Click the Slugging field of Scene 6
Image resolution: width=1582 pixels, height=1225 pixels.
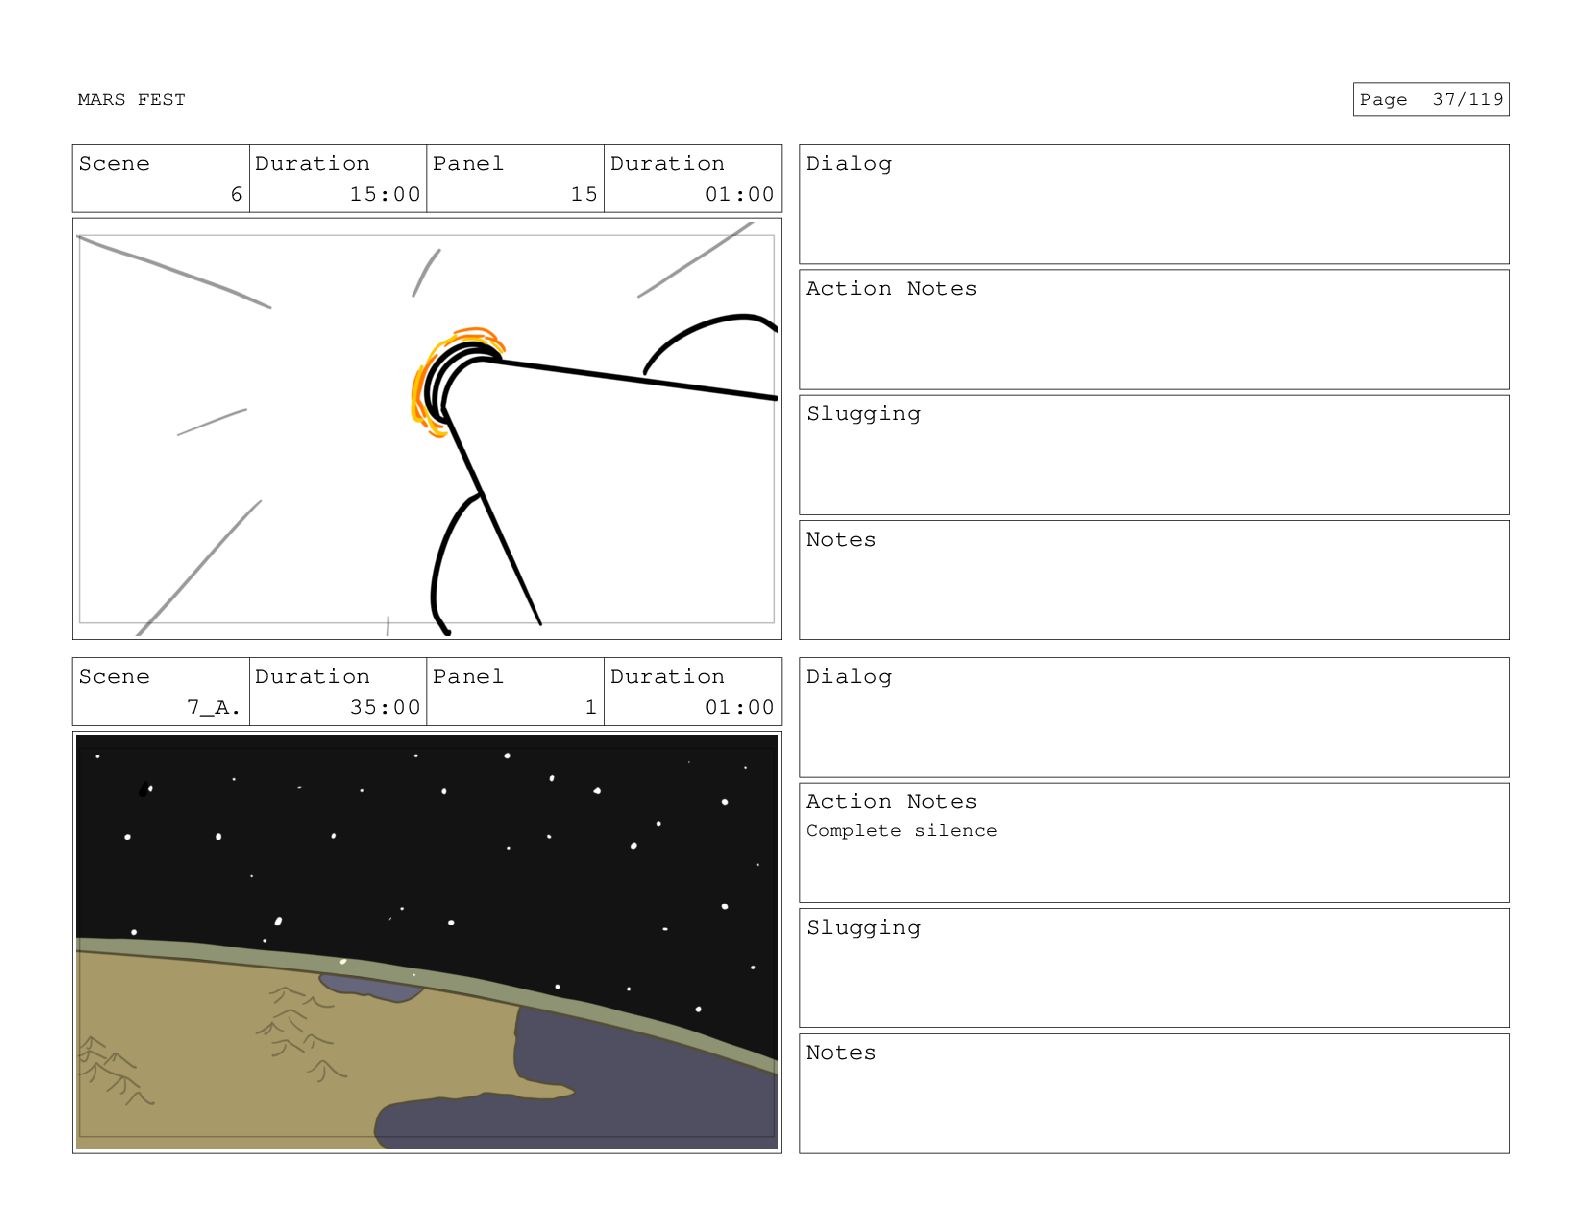tap(1154, 455)
